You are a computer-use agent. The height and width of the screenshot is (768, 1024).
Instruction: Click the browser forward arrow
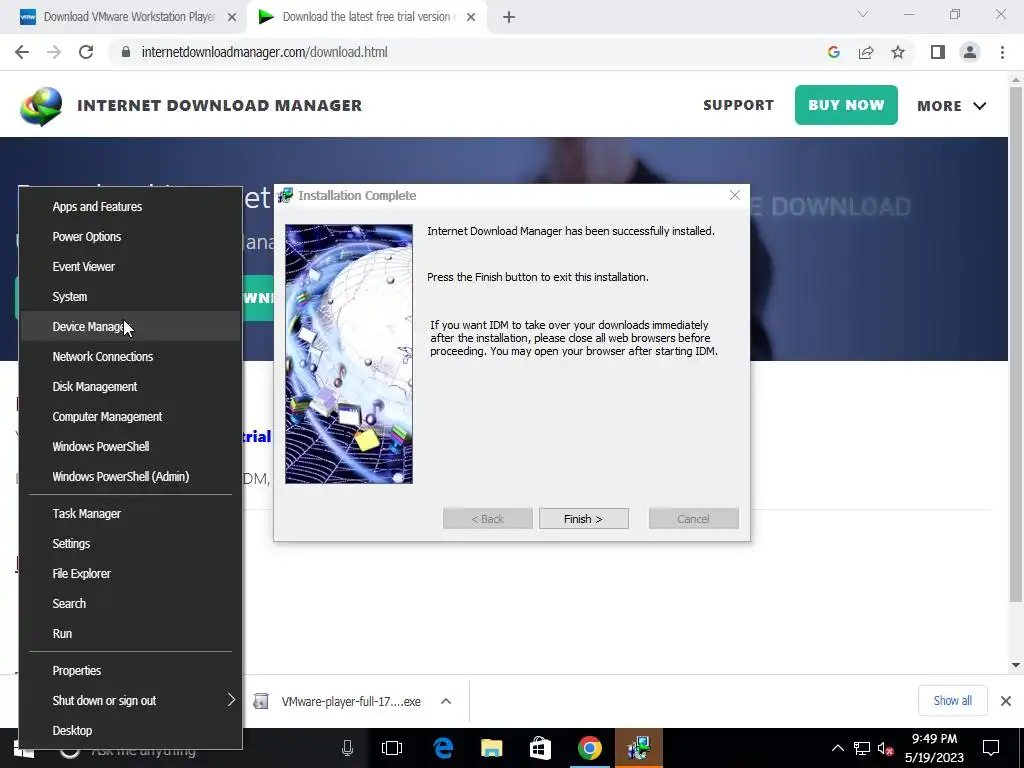pos(54,52)
